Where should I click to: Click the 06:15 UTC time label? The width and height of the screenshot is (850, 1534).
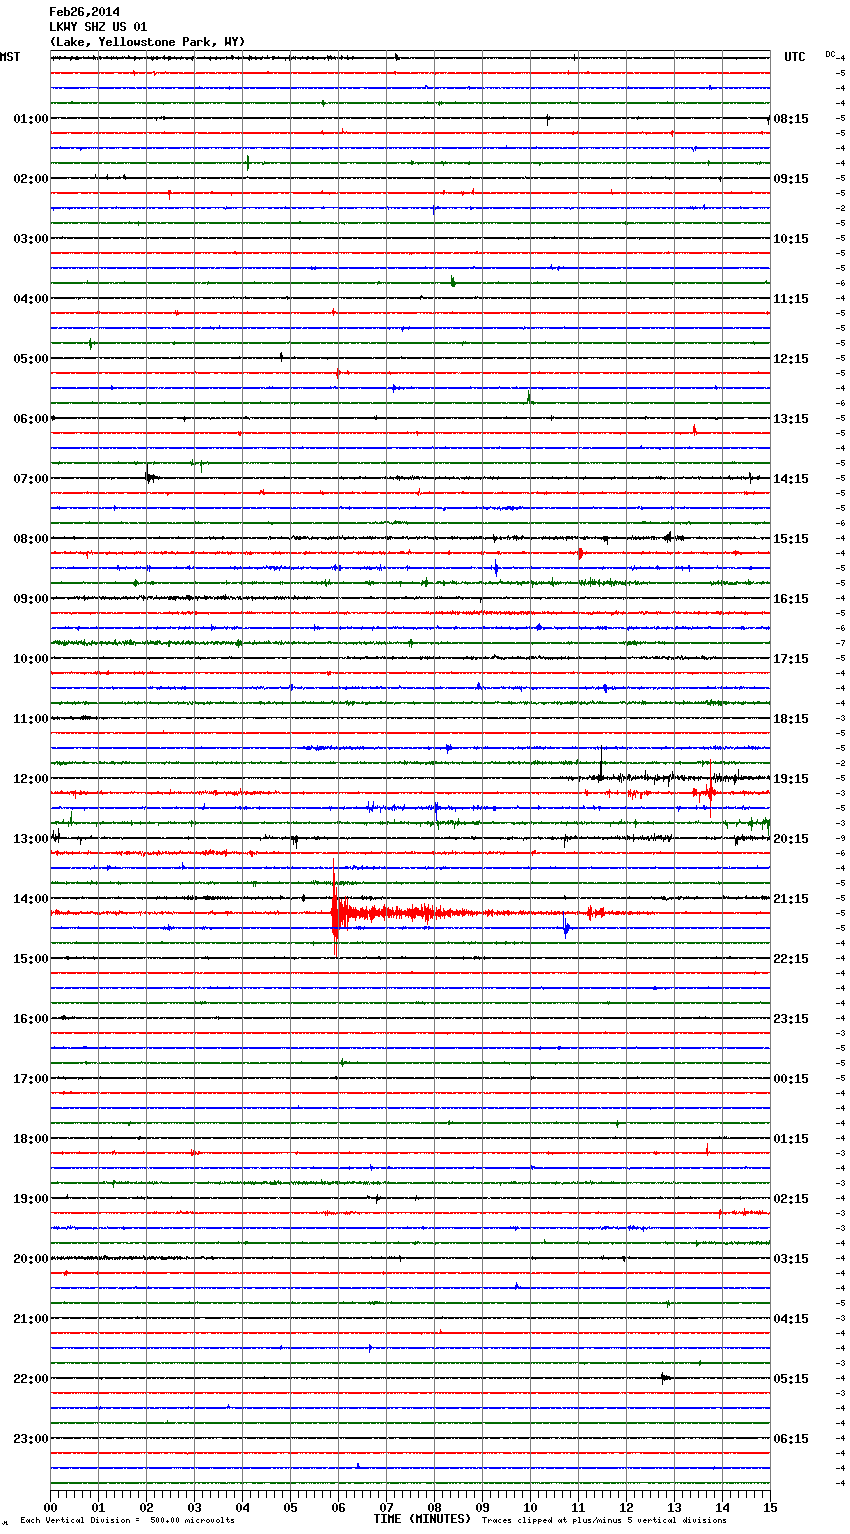click(x=791, y=1439)
